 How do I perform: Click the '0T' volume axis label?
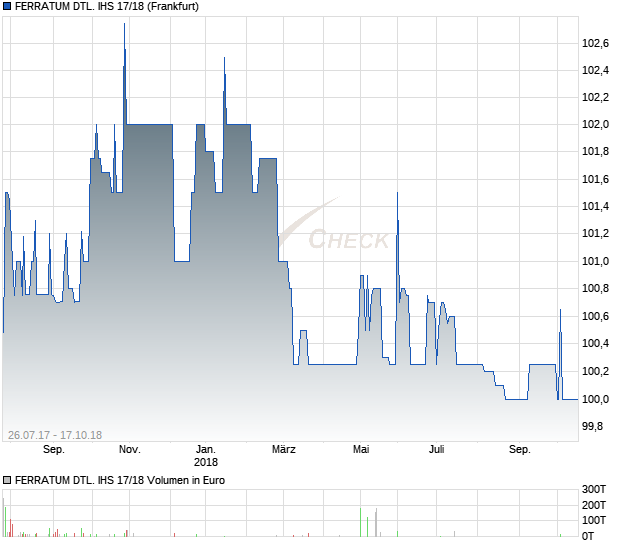[x=588, y=536]
